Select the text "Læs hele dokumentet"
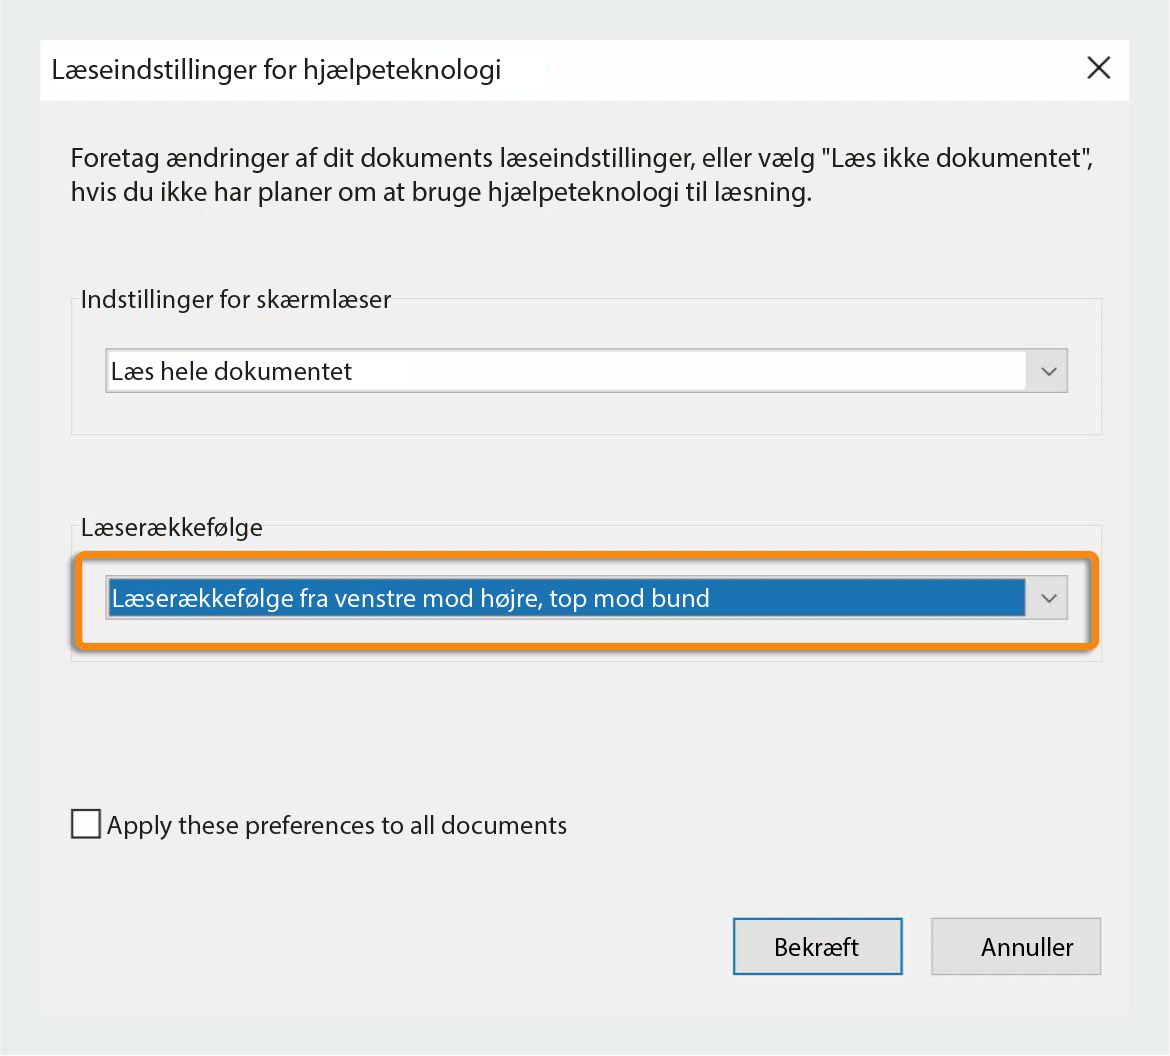The image size is (1170, 1056). [230, 371]
